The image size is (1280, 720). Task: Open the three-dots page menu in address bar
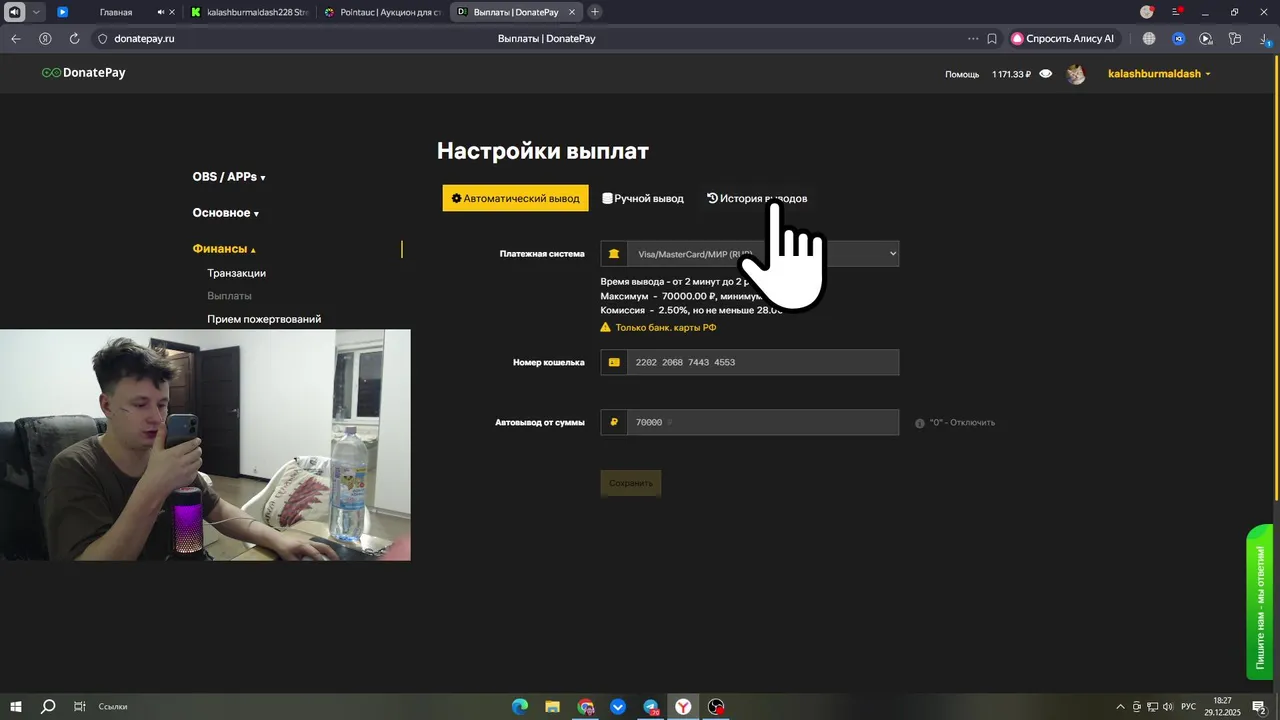tap(973, 39)
